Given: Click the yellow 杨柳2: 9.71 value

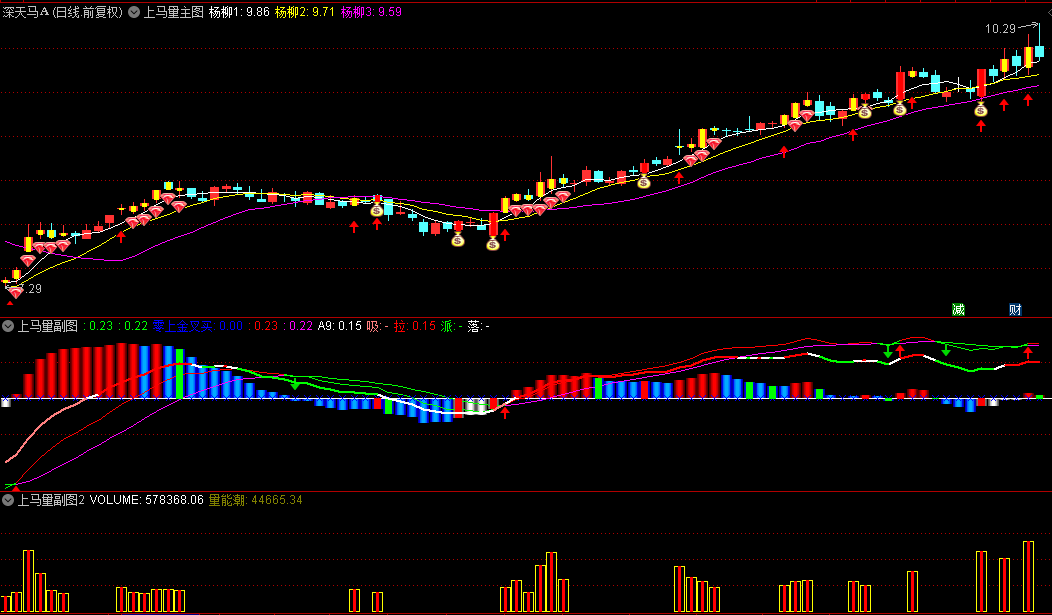Looking at the screenshot, I should pyautogui.click(x=305, y=12).
